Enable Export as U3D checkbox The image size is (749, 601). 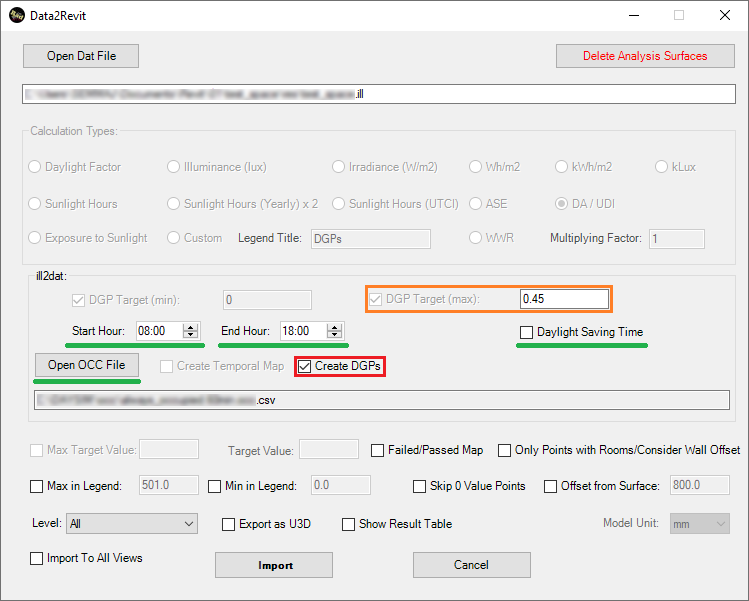[x=228, y=524]
